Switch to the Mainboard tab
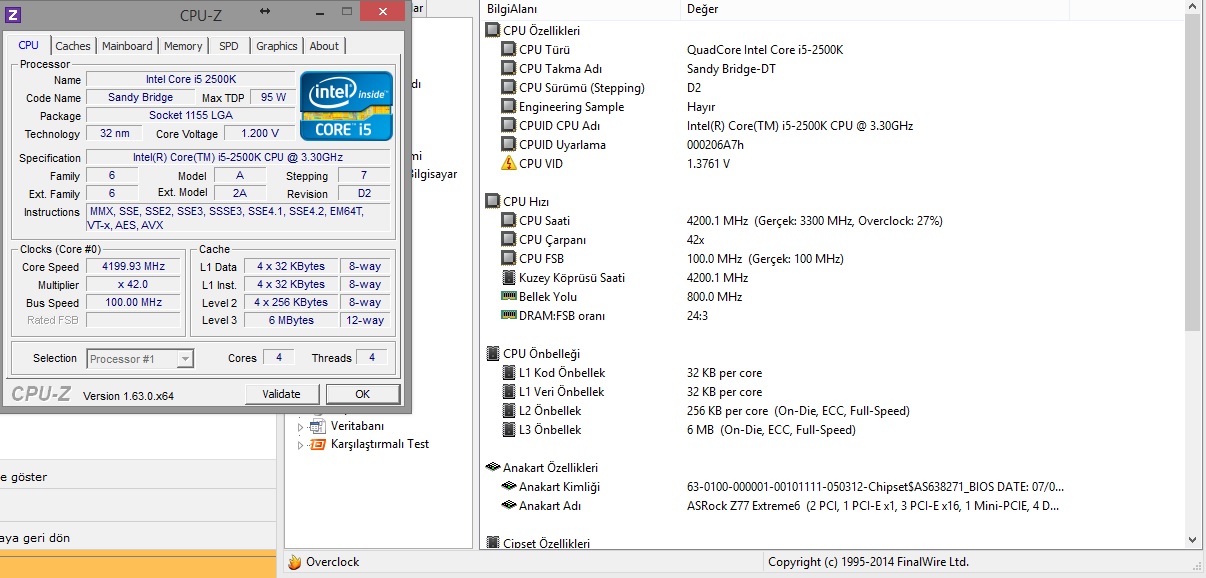 (x=127, y=46)
